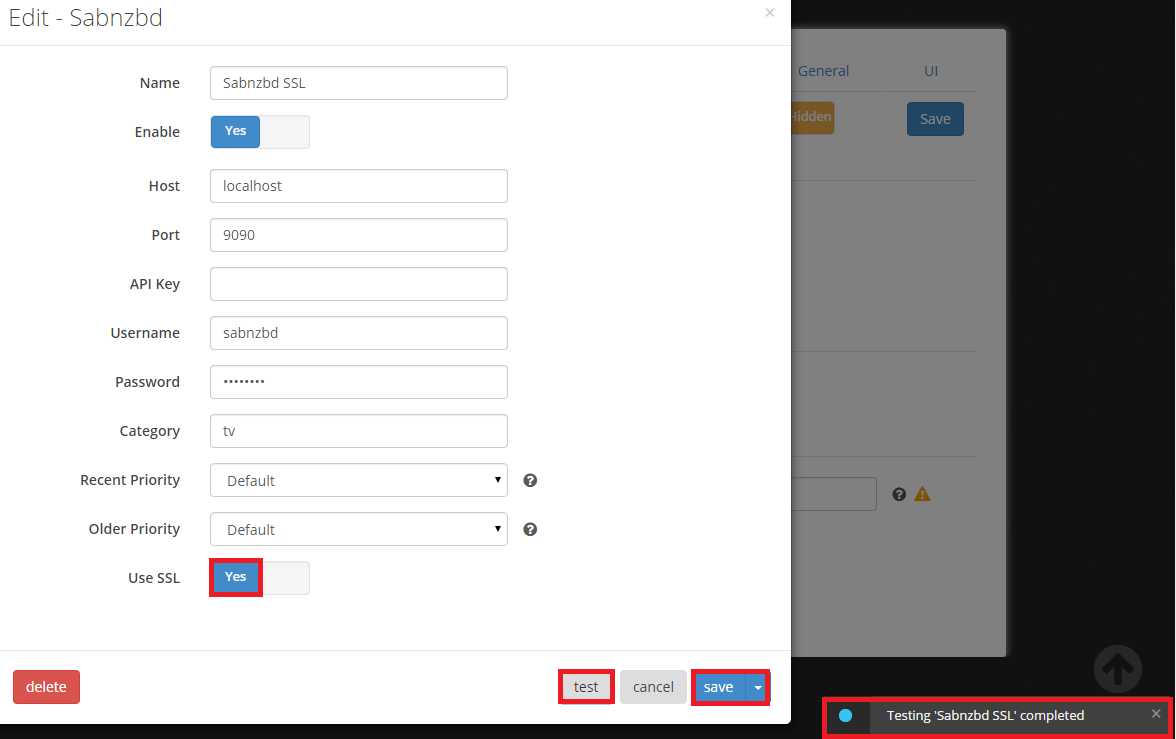The height and width of the screenshot is (739, 1176).
Task: Open the Recent Priority dropdown
Action: 358,480
